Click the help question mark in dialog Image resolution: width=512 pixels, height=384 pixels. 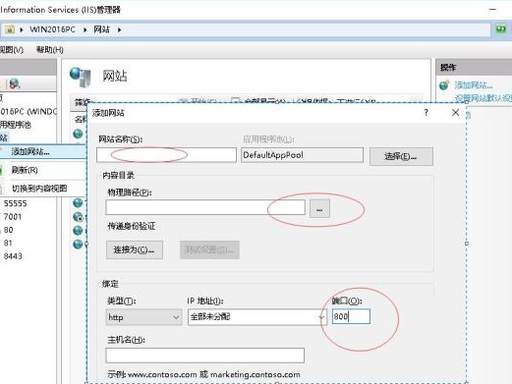click(x=426, y=113)
